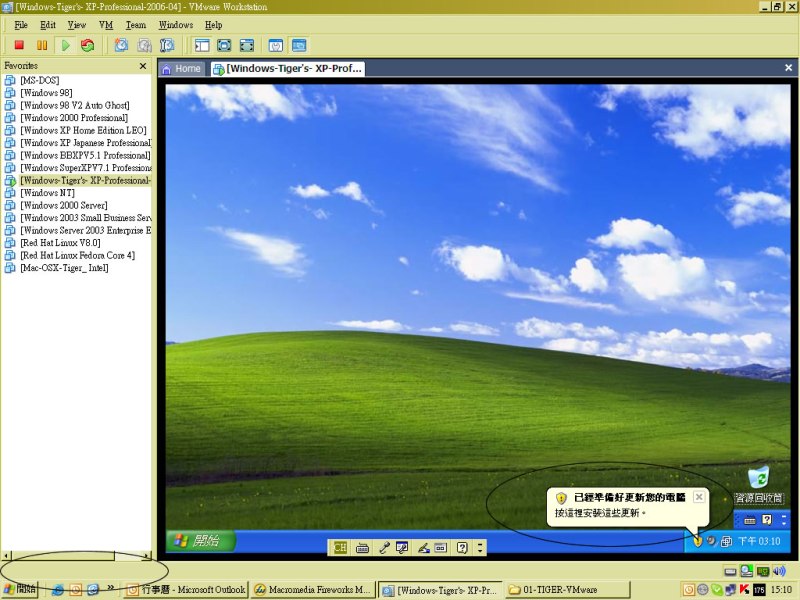Viewport: 800px width, 600px height.
Task: Select [Windows XP Home Edition LEO]
Action: tap(83, 130)
